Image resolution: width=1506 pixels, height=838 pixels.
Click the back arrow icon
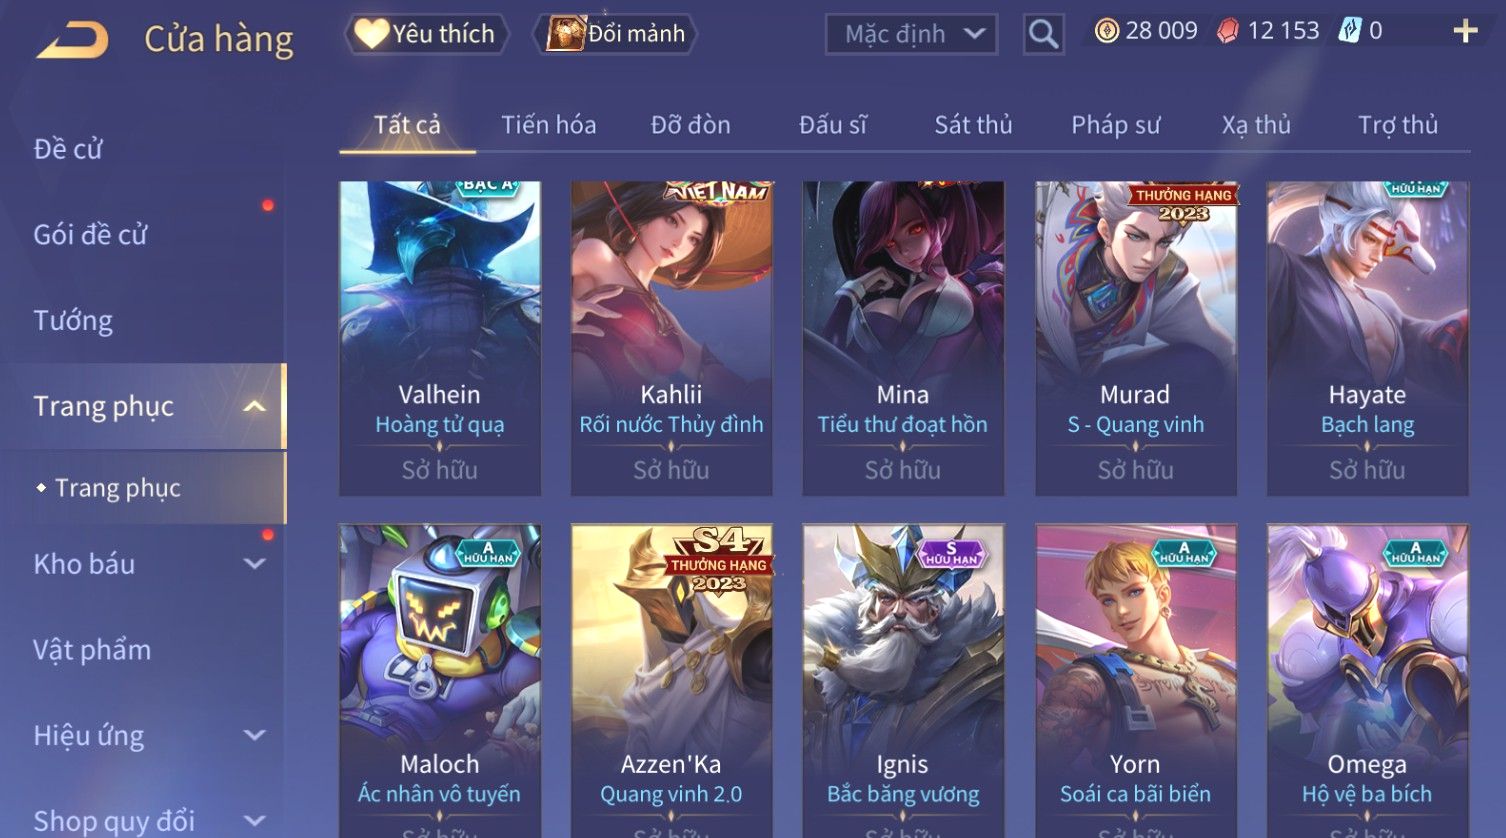(73, 39)
